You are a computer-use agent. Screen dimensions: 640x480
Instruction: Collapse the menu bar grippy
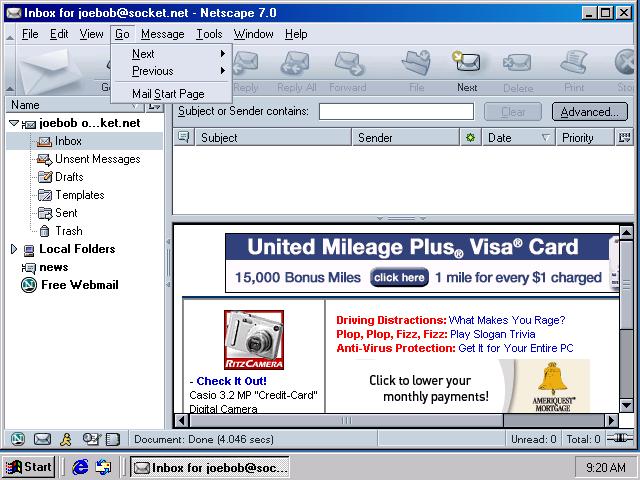(10, 34)
